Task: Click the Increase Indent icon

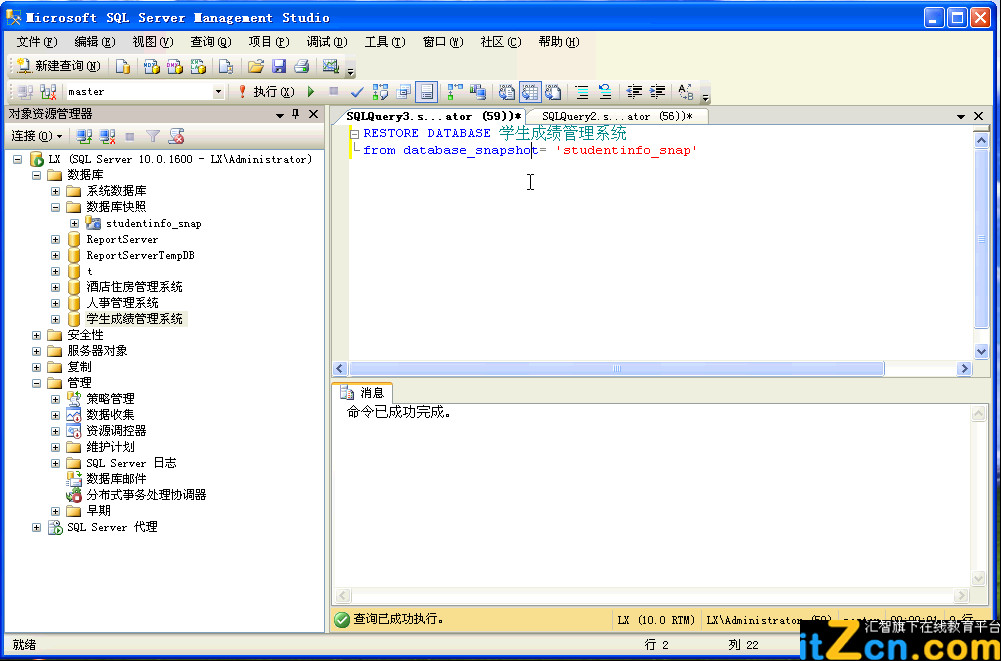Action: [x=657, y=92]
